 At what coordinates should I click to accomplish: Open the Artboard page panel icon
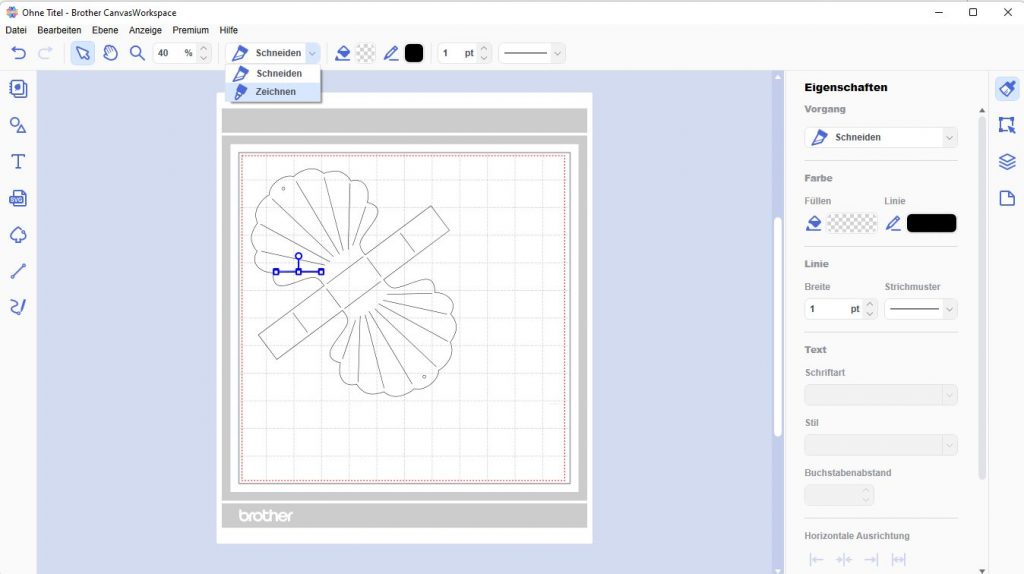coord(1007,198)
